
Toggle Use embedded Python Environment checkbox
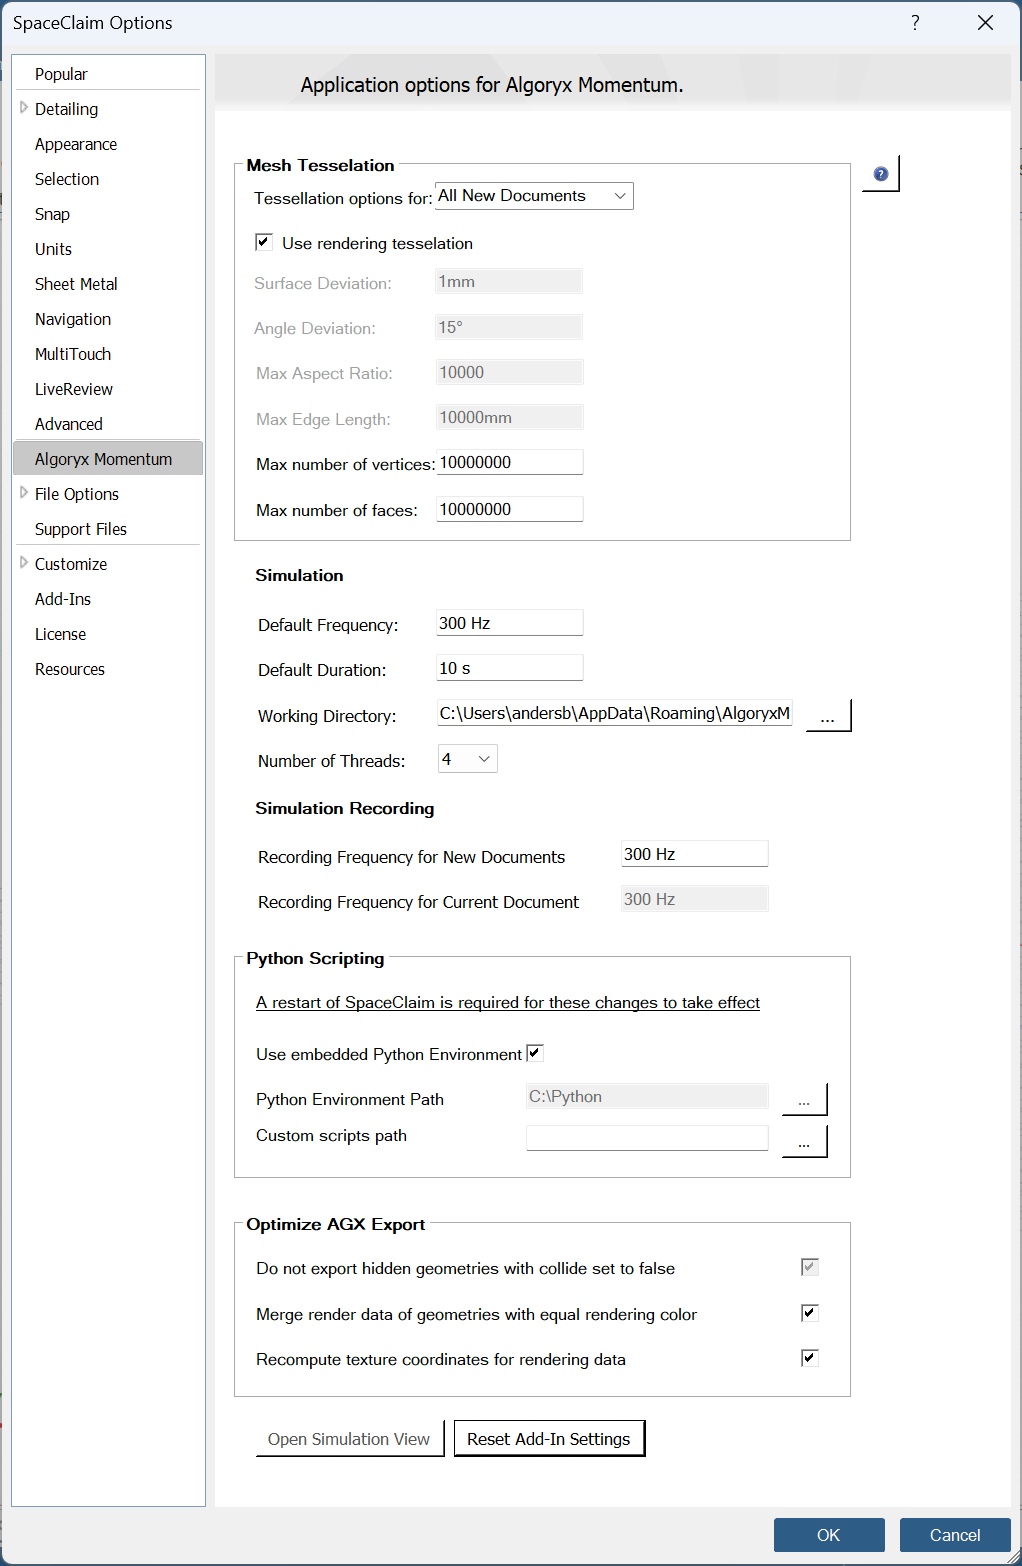tap(535, 1053)
